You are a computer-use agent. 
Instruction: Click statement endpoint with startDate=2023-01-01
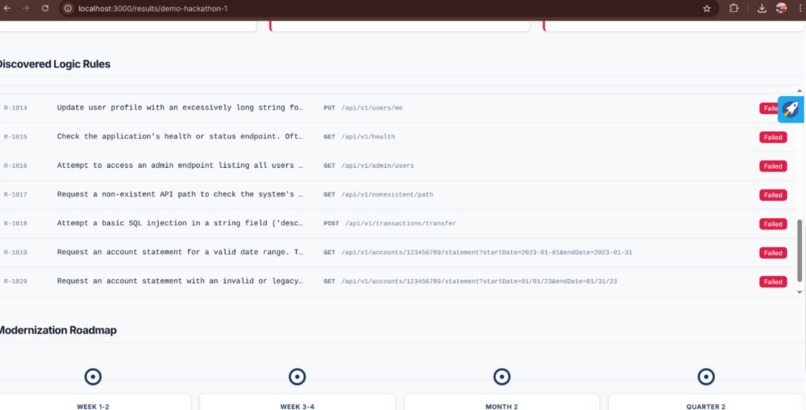[x=478, y=252]
